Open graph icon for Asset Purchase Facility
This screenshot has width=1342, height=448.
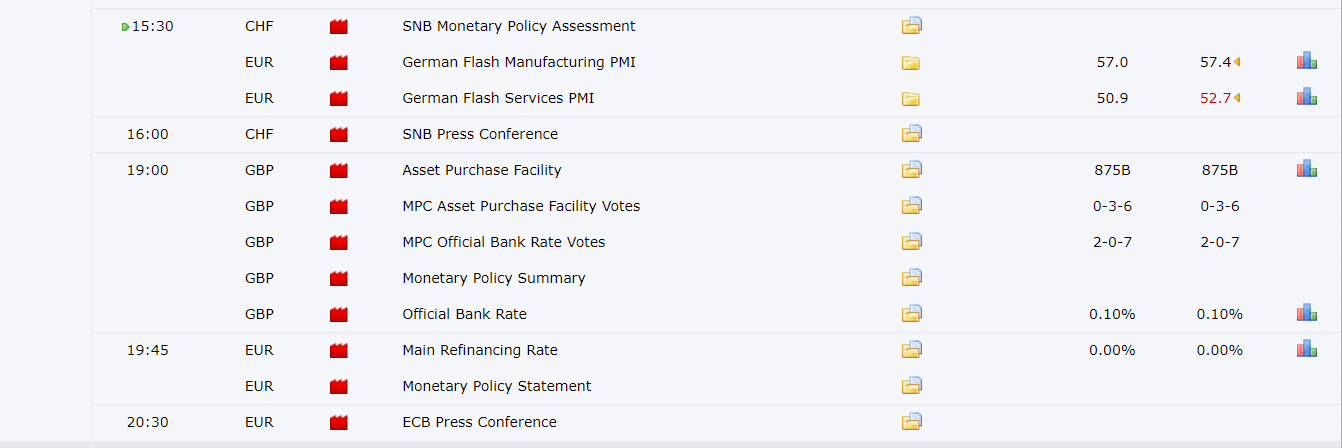tap(1307, 169)
